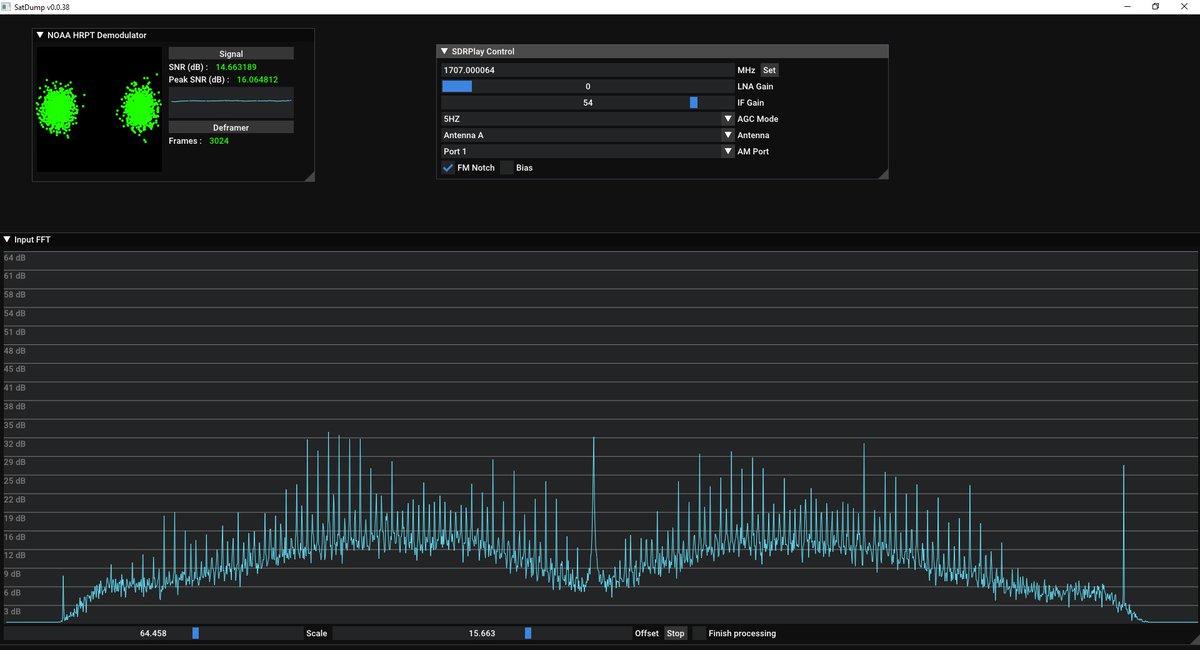This screenshot has height=650, width=1200.
Task: Click the frequency field showing 1707.000064
Action: (587, 70)
